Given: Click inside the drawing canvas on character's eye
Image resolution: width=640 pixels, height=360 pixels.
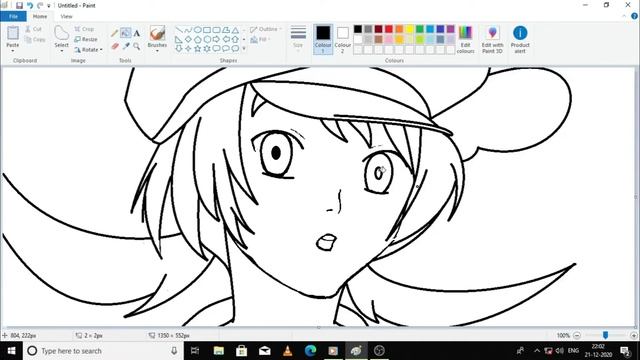Looking at the screenshot, I should point(276,153).
